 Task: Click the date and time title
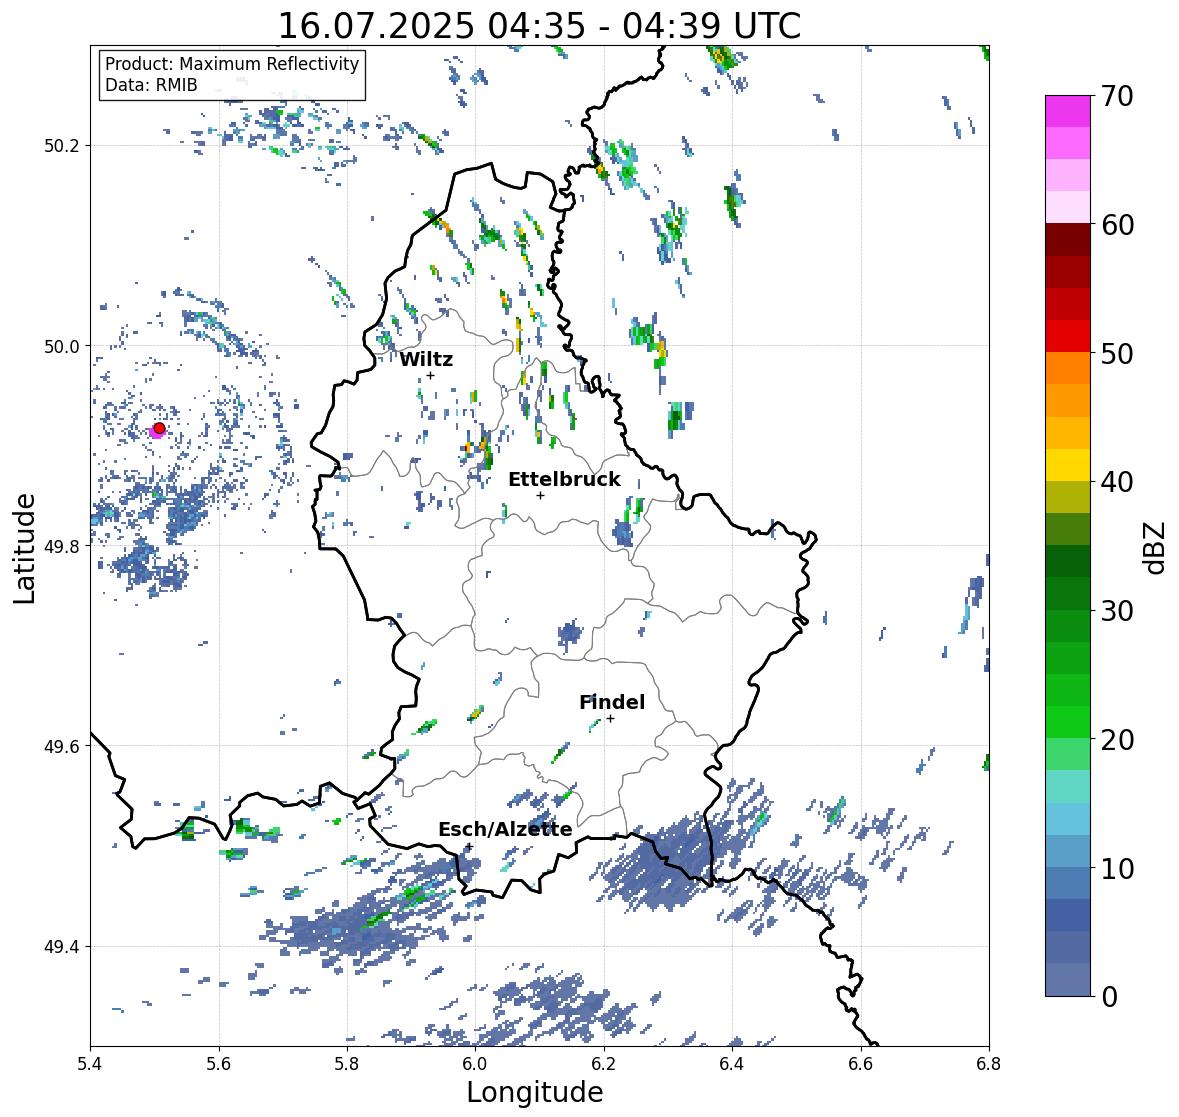(539, 26)
